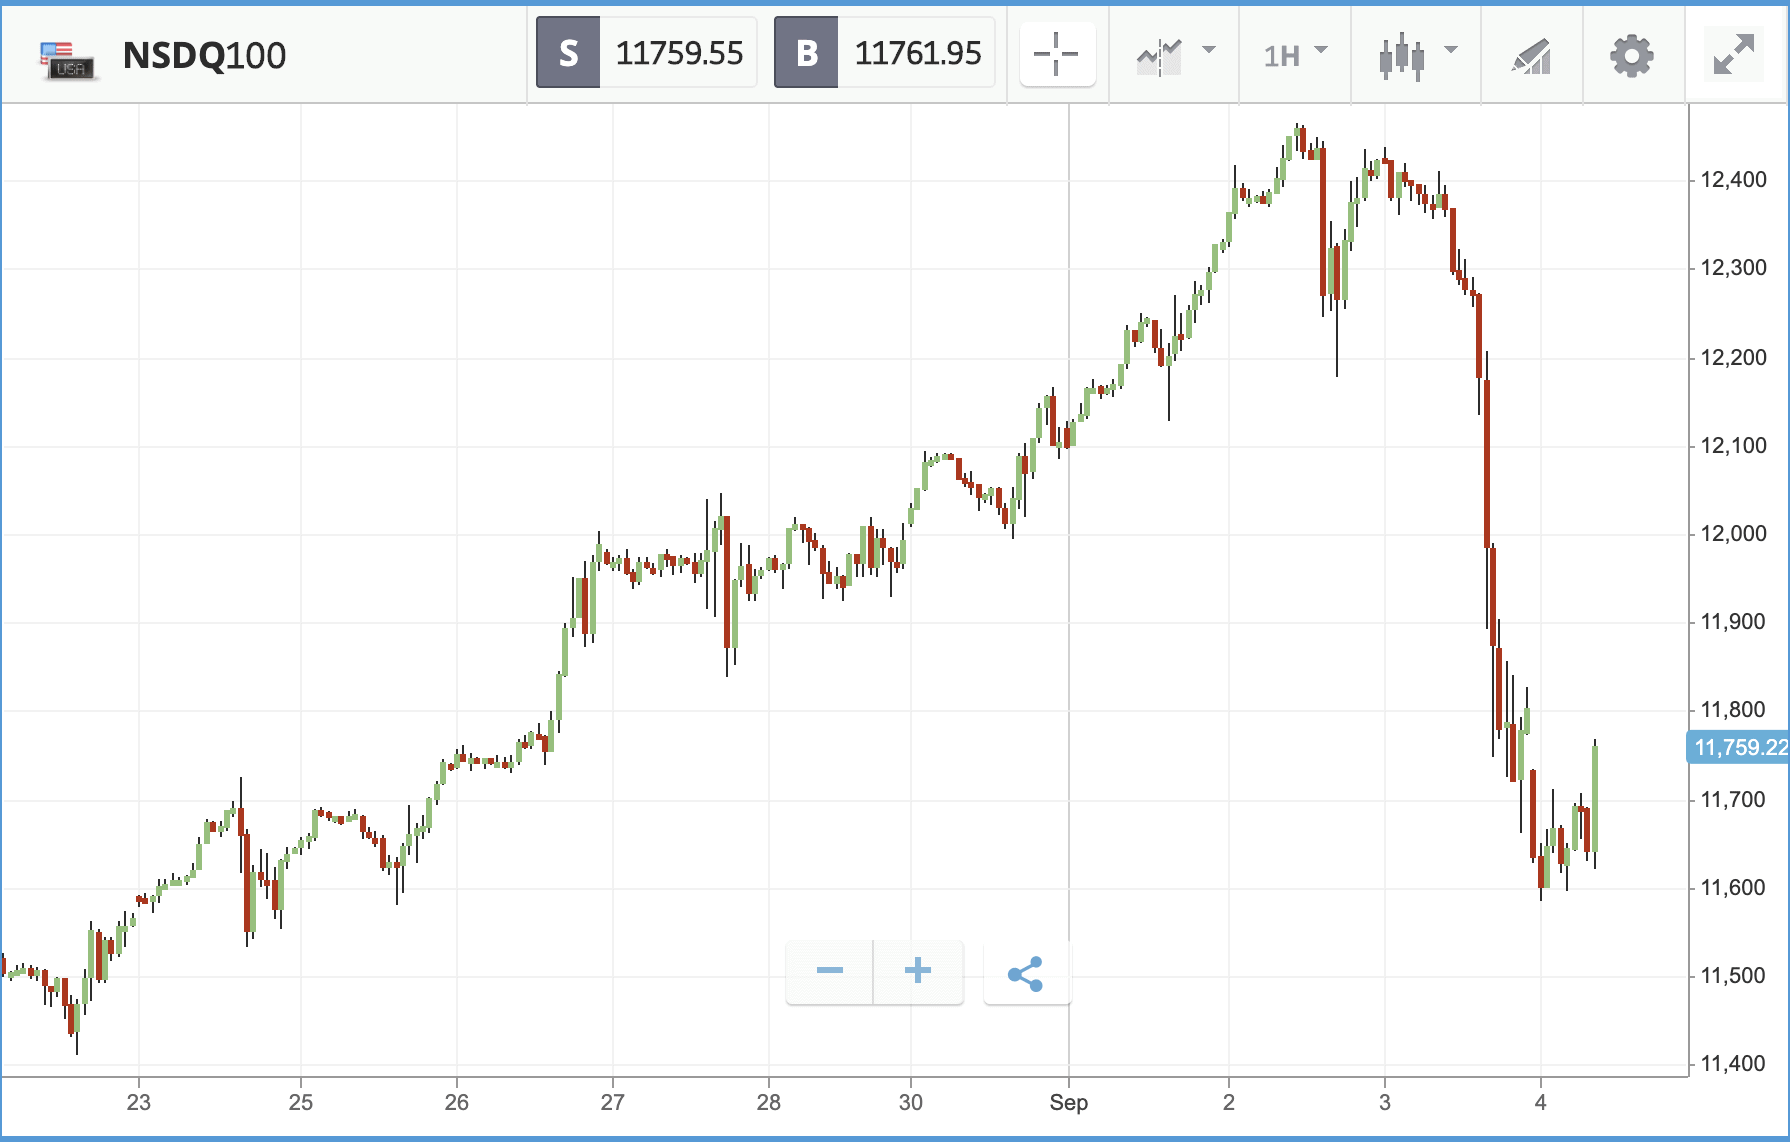Select the buy price 11761.95
This screenshot has width=1790, height=1142.
[917, 53]
